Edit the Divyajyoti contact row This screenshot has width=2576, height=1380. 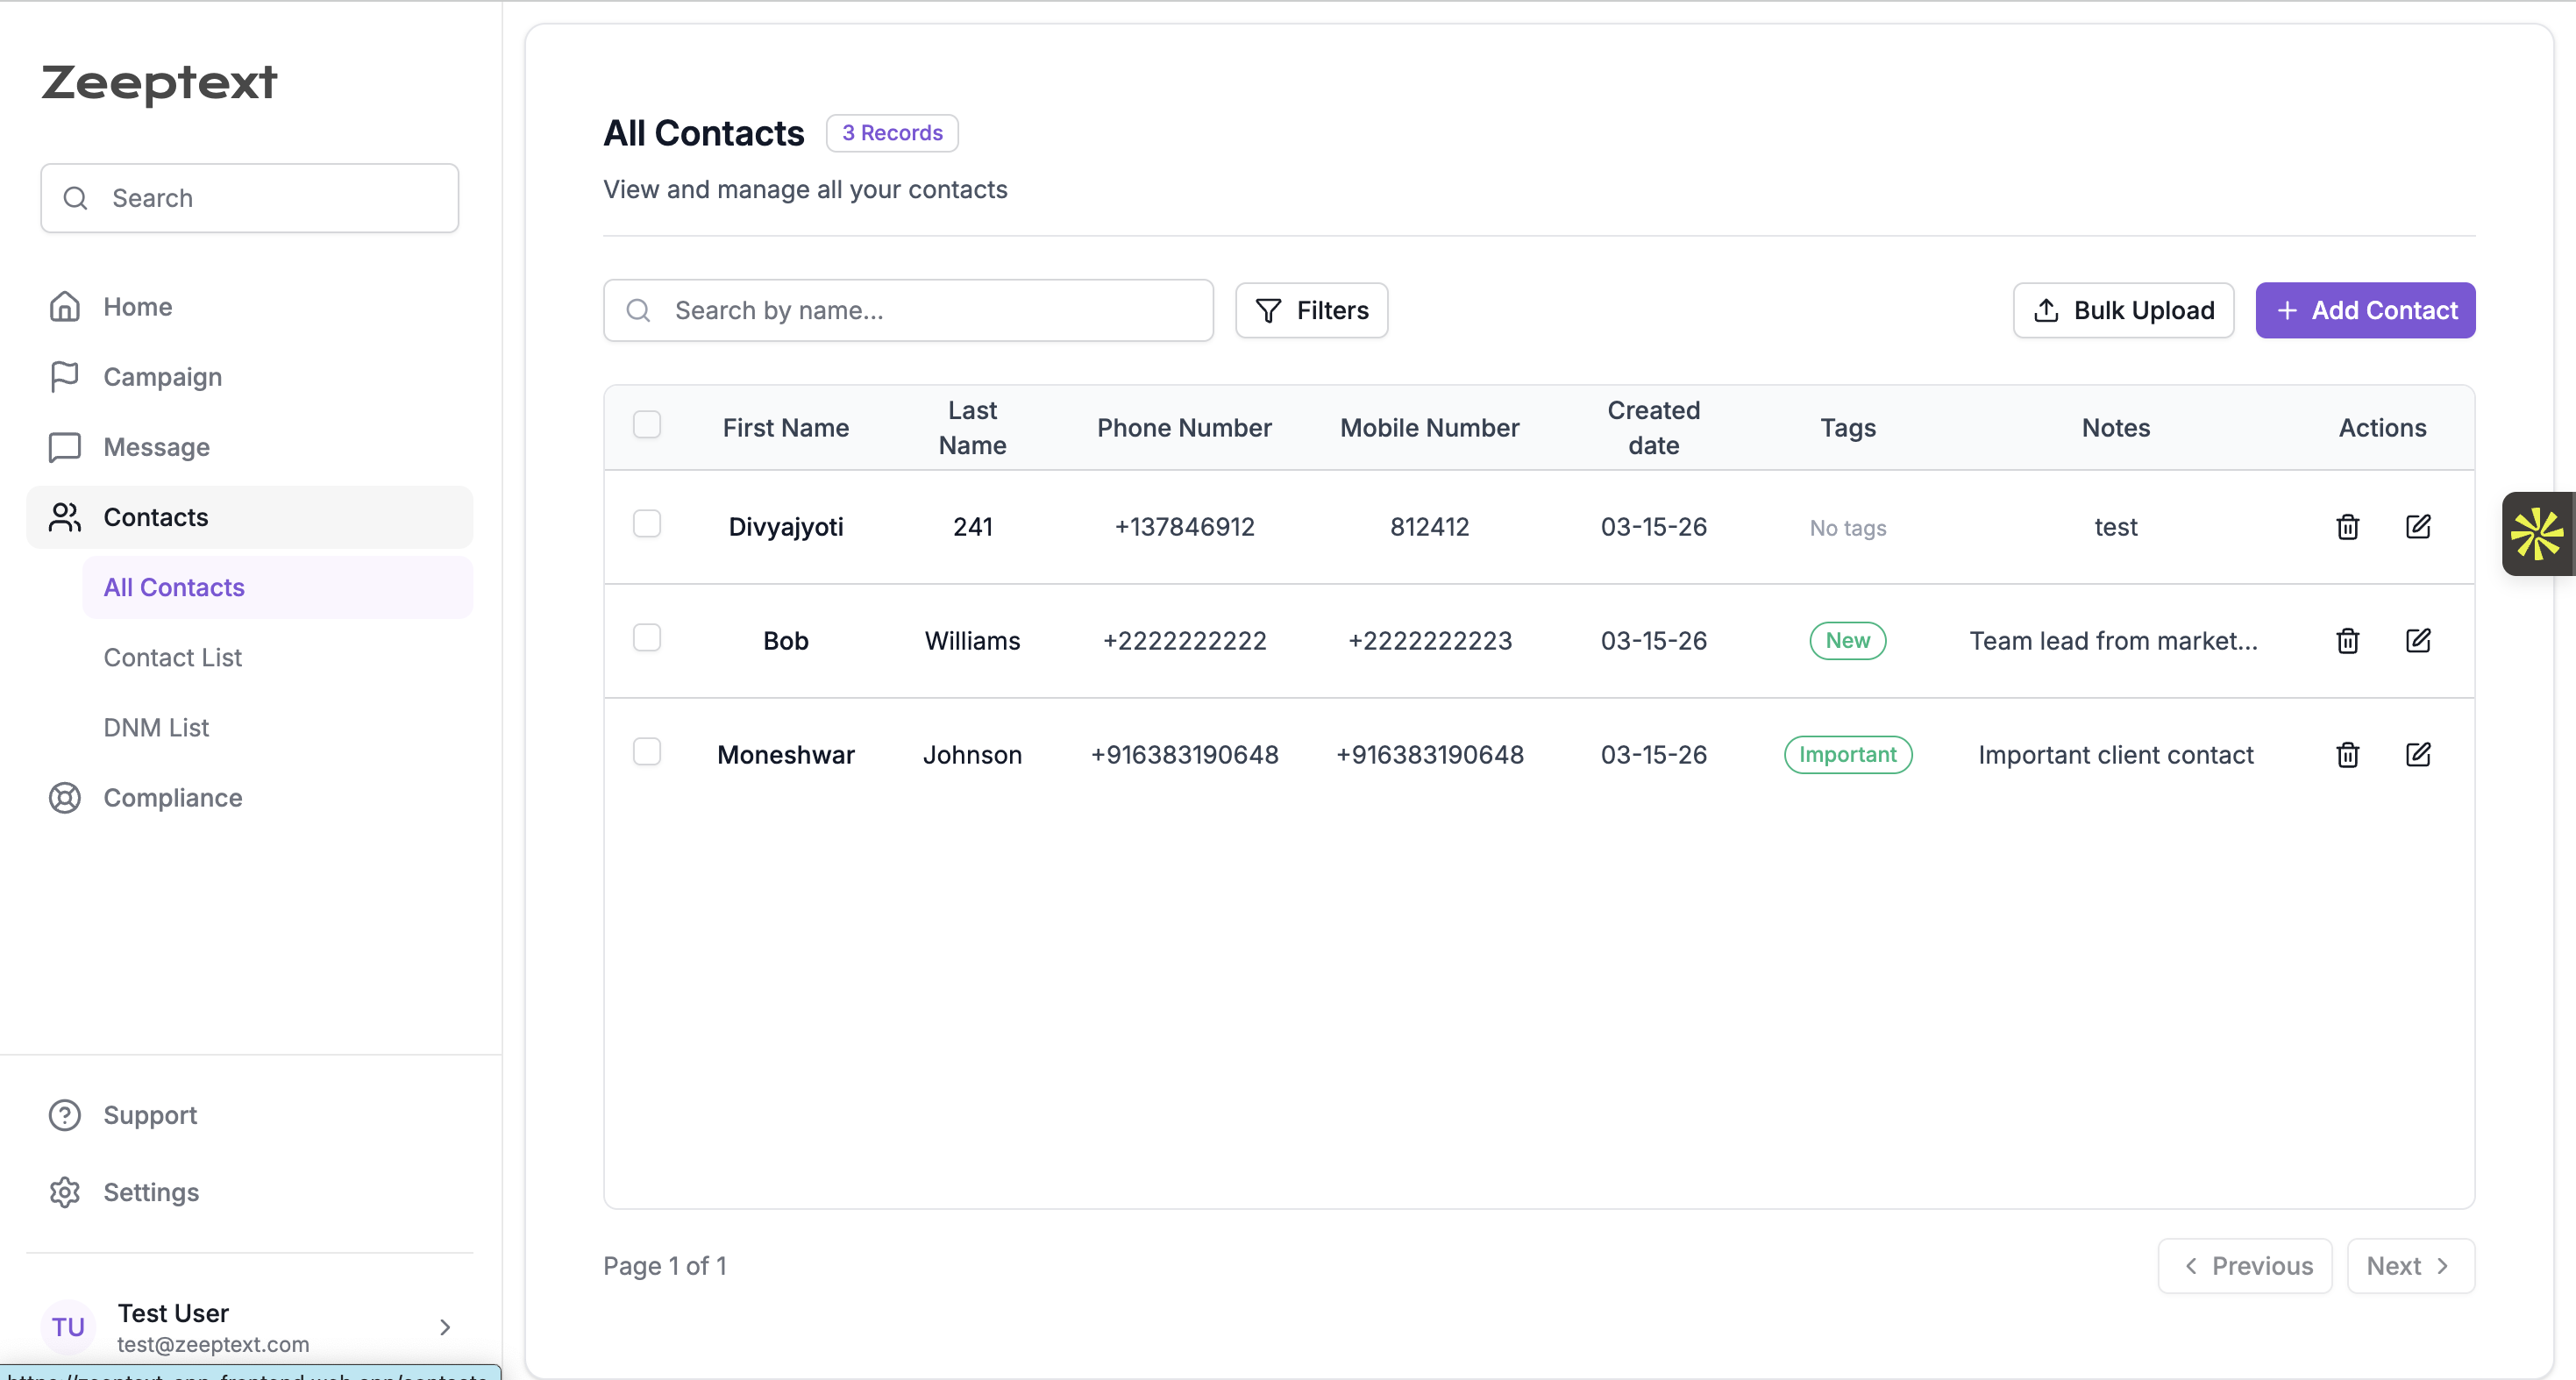(2418, 527)
